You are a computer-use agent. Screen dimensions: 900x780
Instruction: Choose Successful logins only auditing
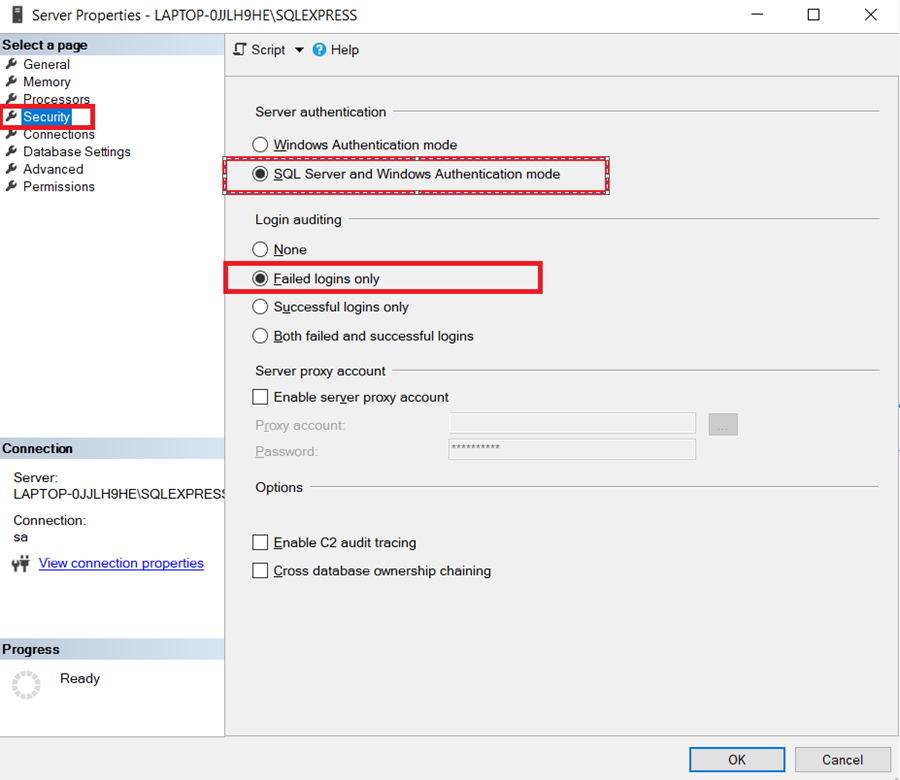(x=331, y=307)
